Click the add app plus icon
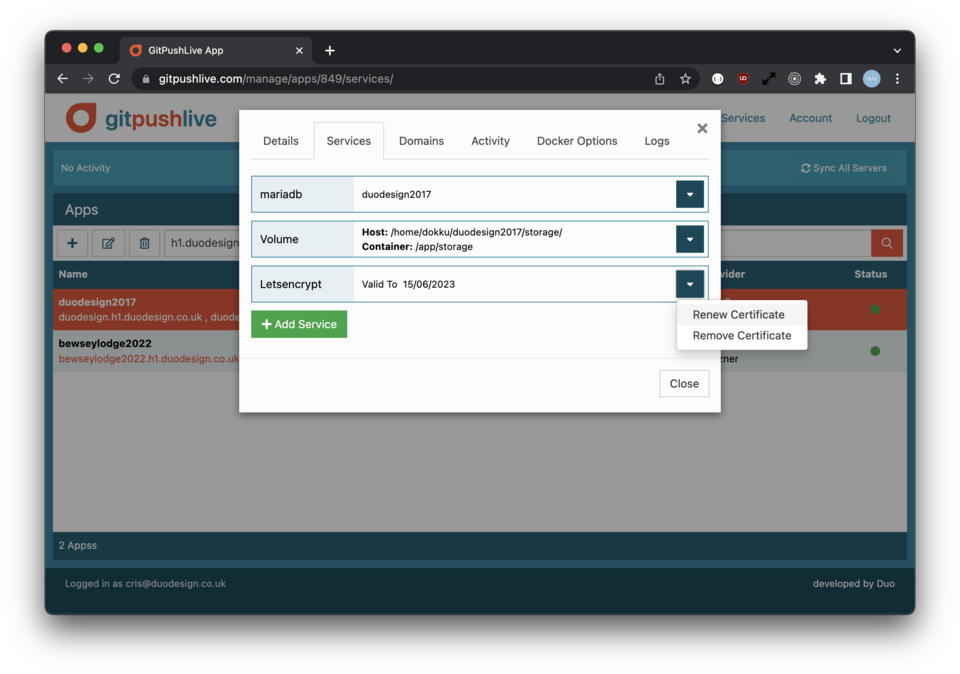The height and width of the screenshot is (674, 960). coord(72,243)
